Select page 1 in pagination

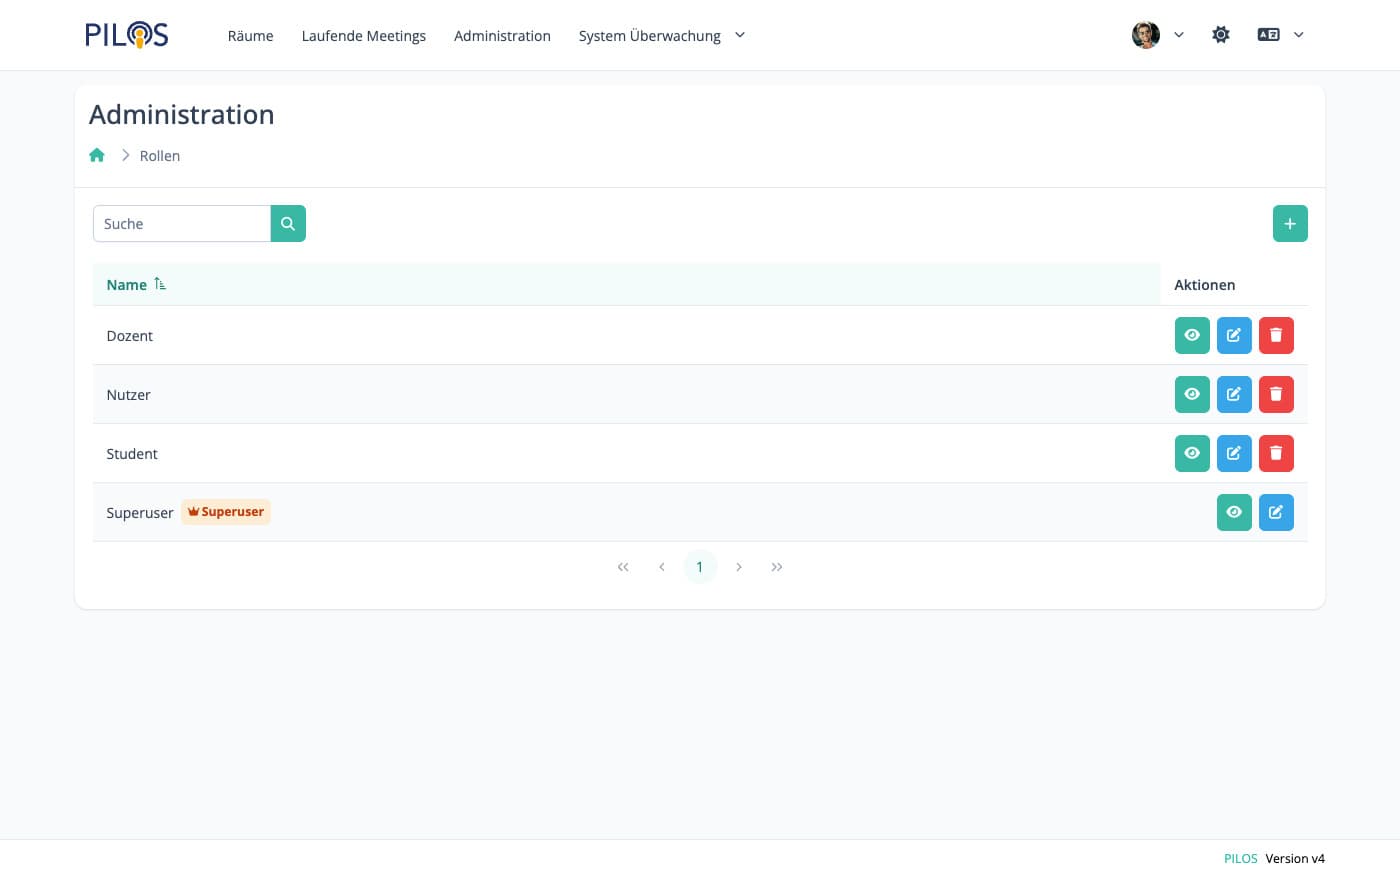[699, 567]
